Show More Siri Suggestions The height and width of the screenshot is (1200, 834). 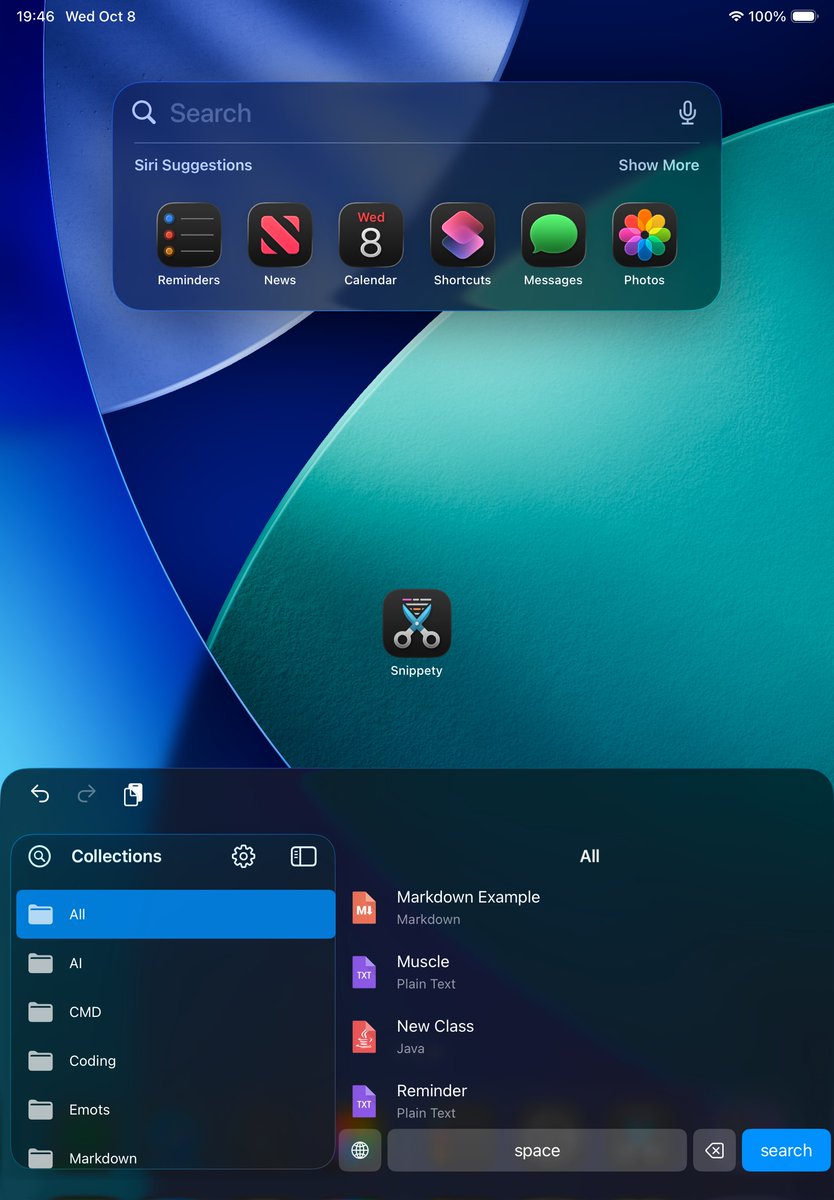click(x=658, y=165)
